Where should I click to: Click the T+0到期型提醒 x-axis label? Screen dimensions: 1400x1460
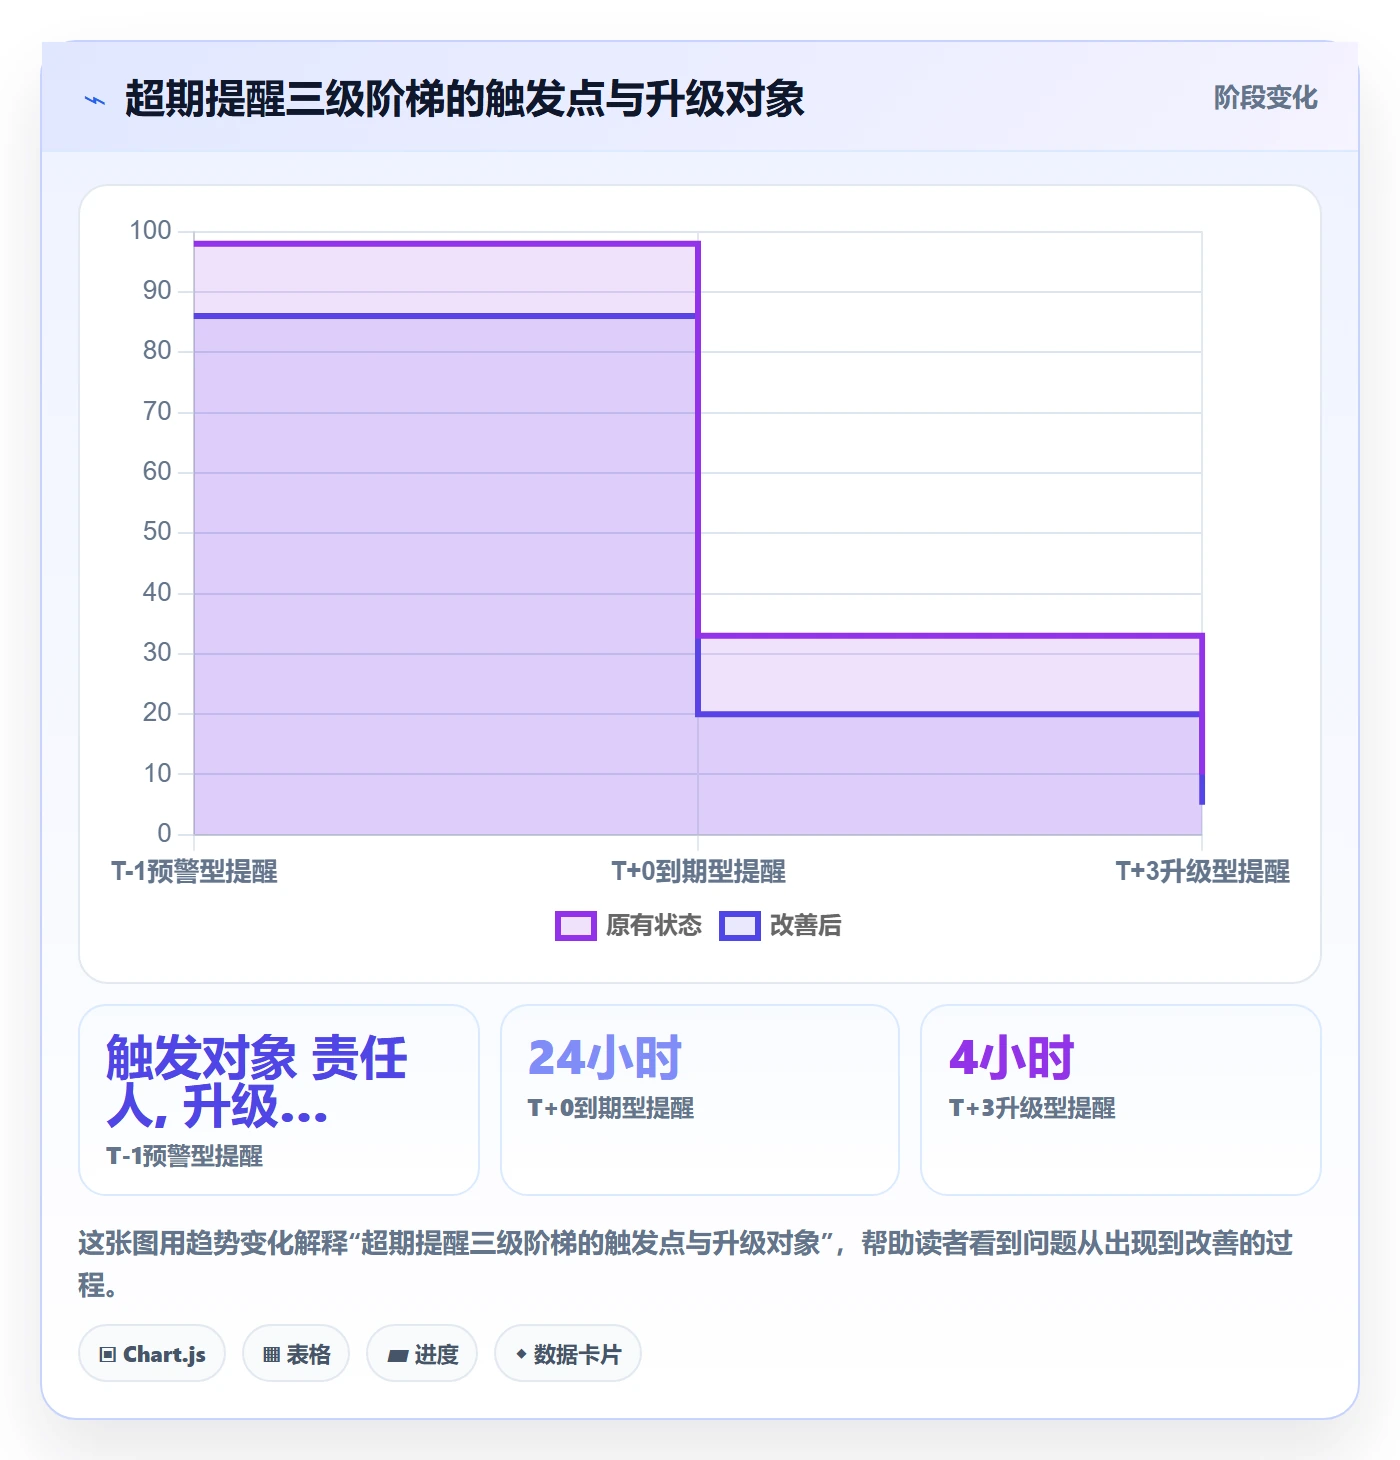tap(698, 872)
